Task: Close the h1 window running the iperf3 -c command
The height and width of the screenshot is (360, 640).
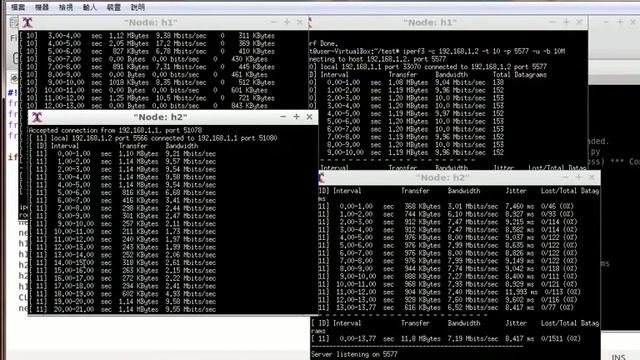Action: tap(579, 22)
